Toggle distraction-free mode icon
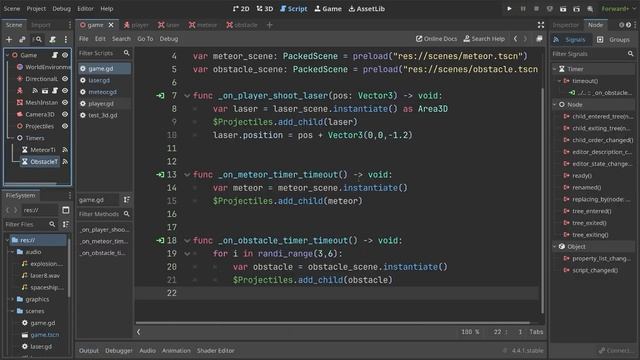 click(x=541, y=25)
